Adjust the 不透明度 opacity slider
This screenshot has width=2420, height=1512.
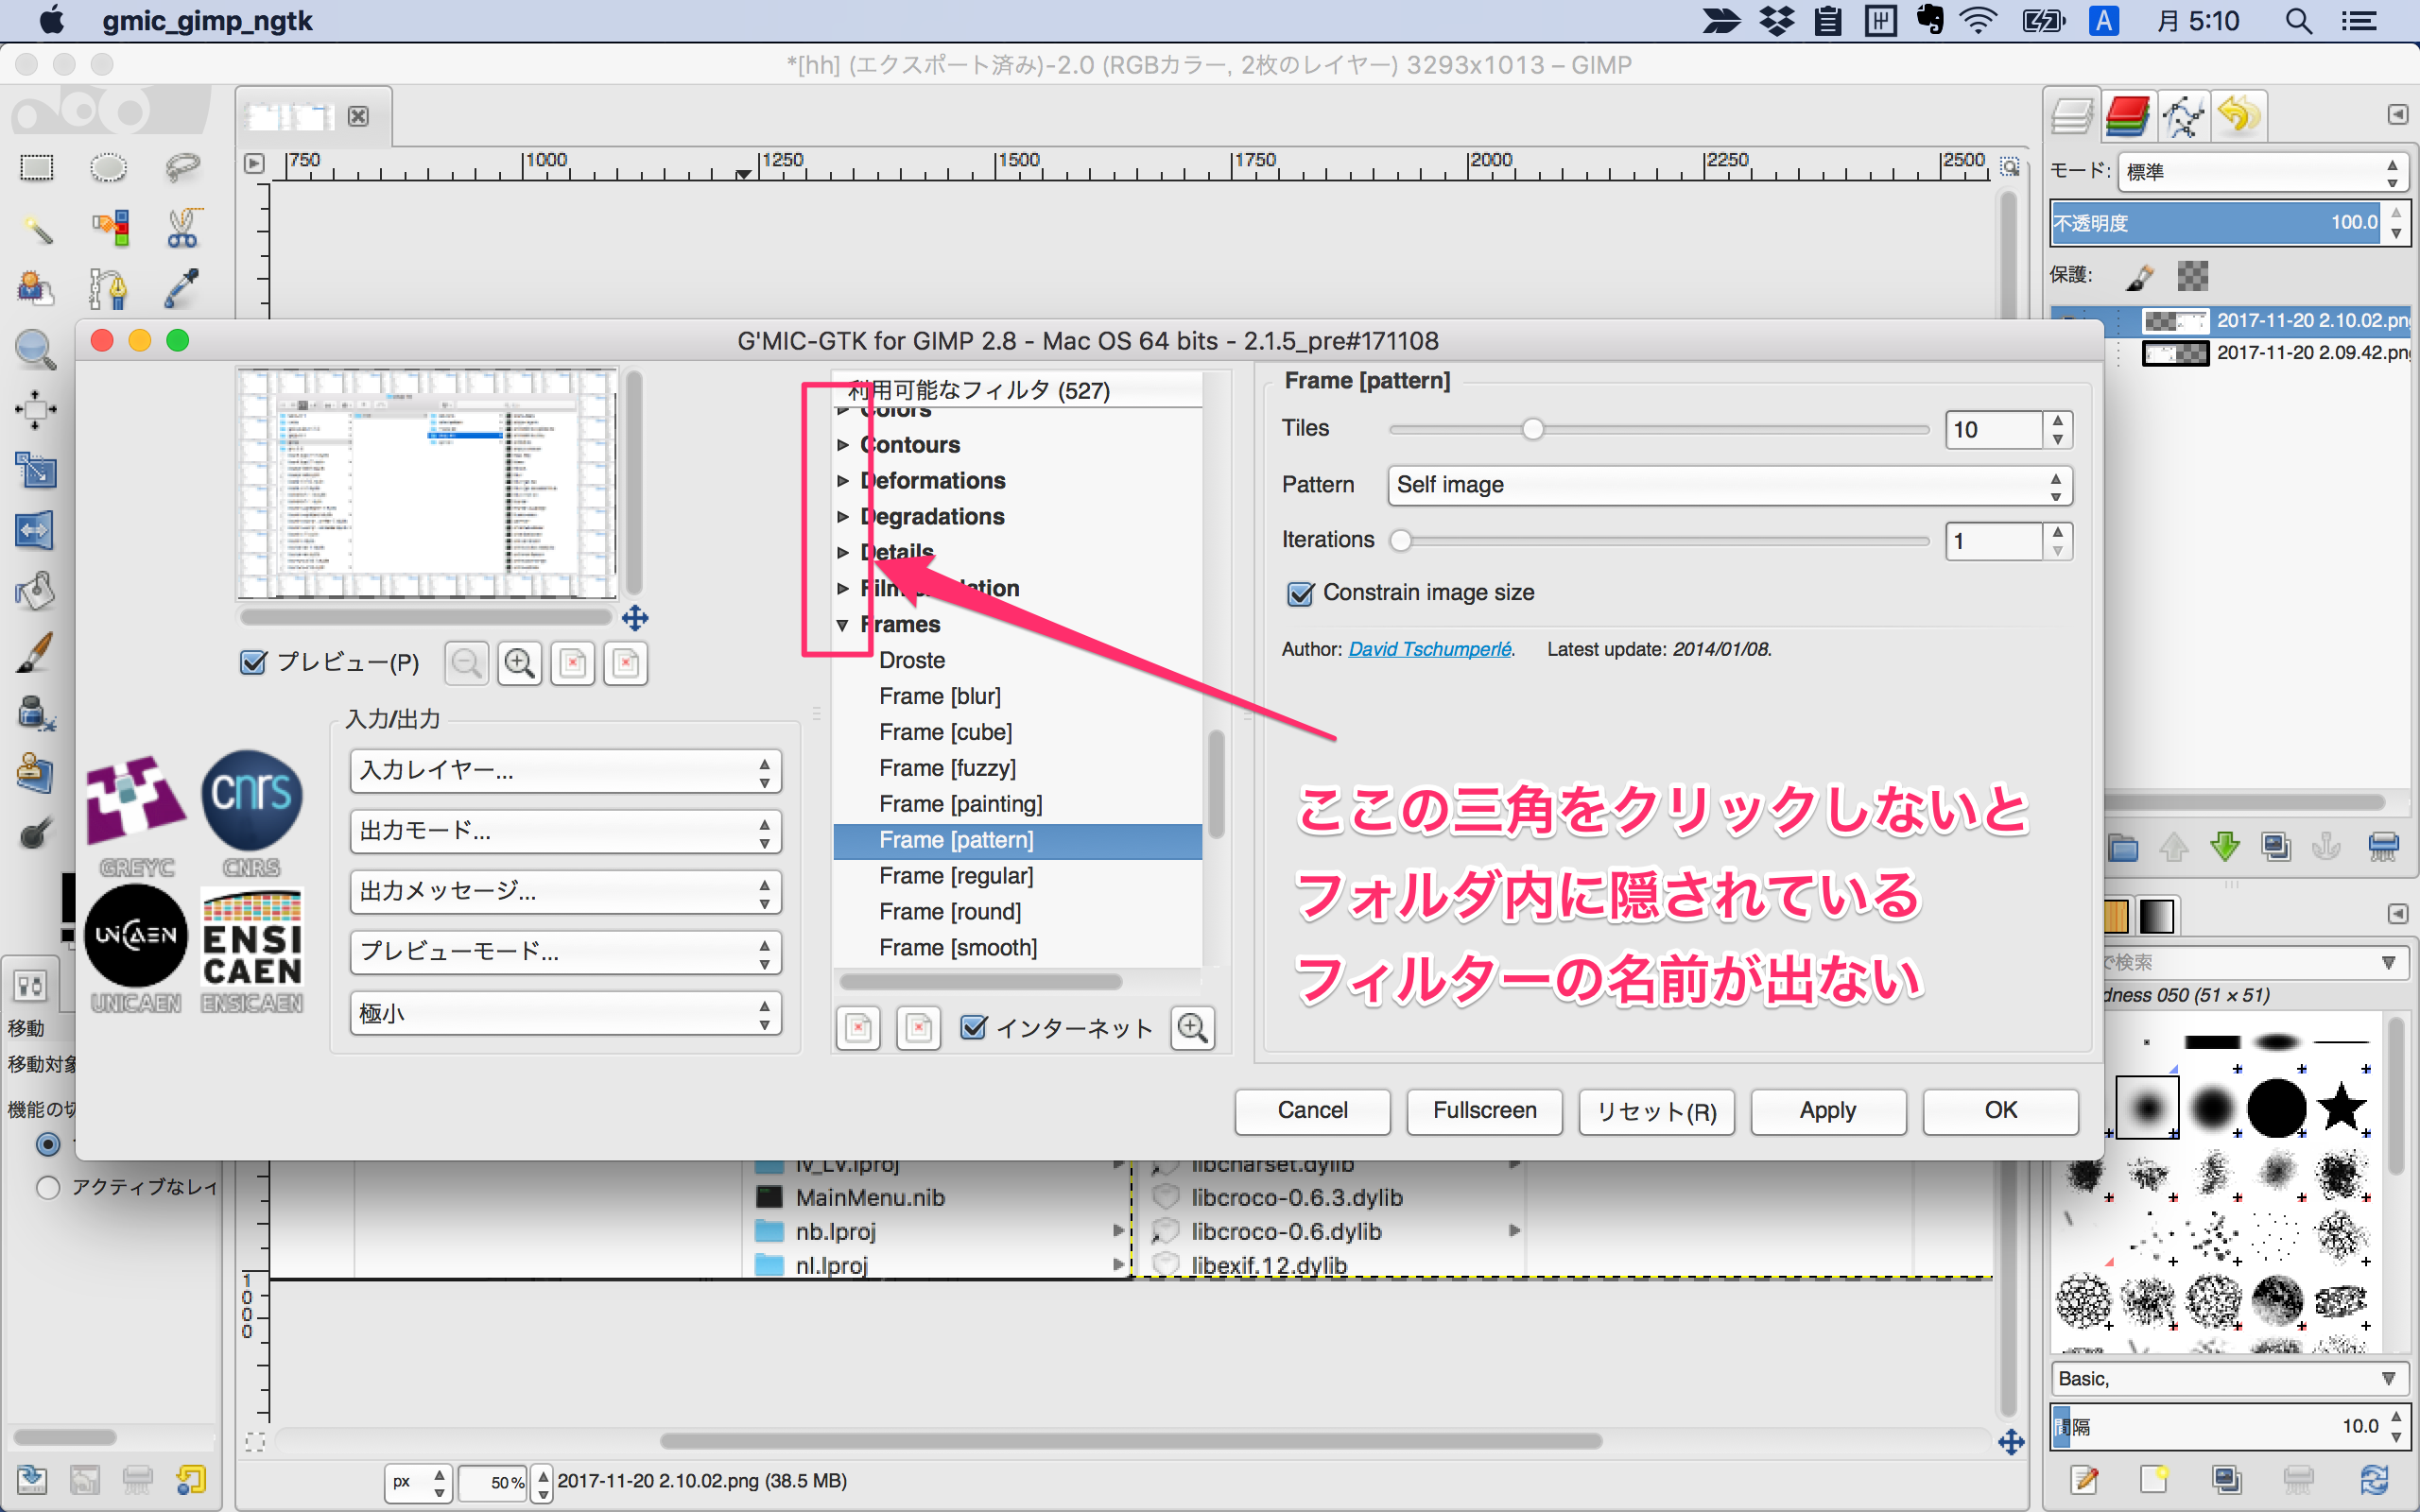pyautogui.click(x=2216, y=223)
